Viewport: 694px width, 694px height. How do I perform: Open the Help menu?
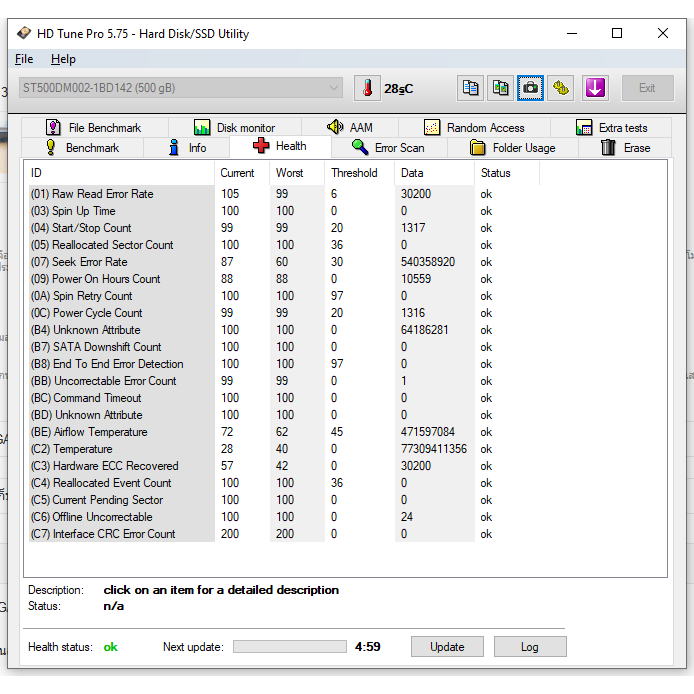63,59
